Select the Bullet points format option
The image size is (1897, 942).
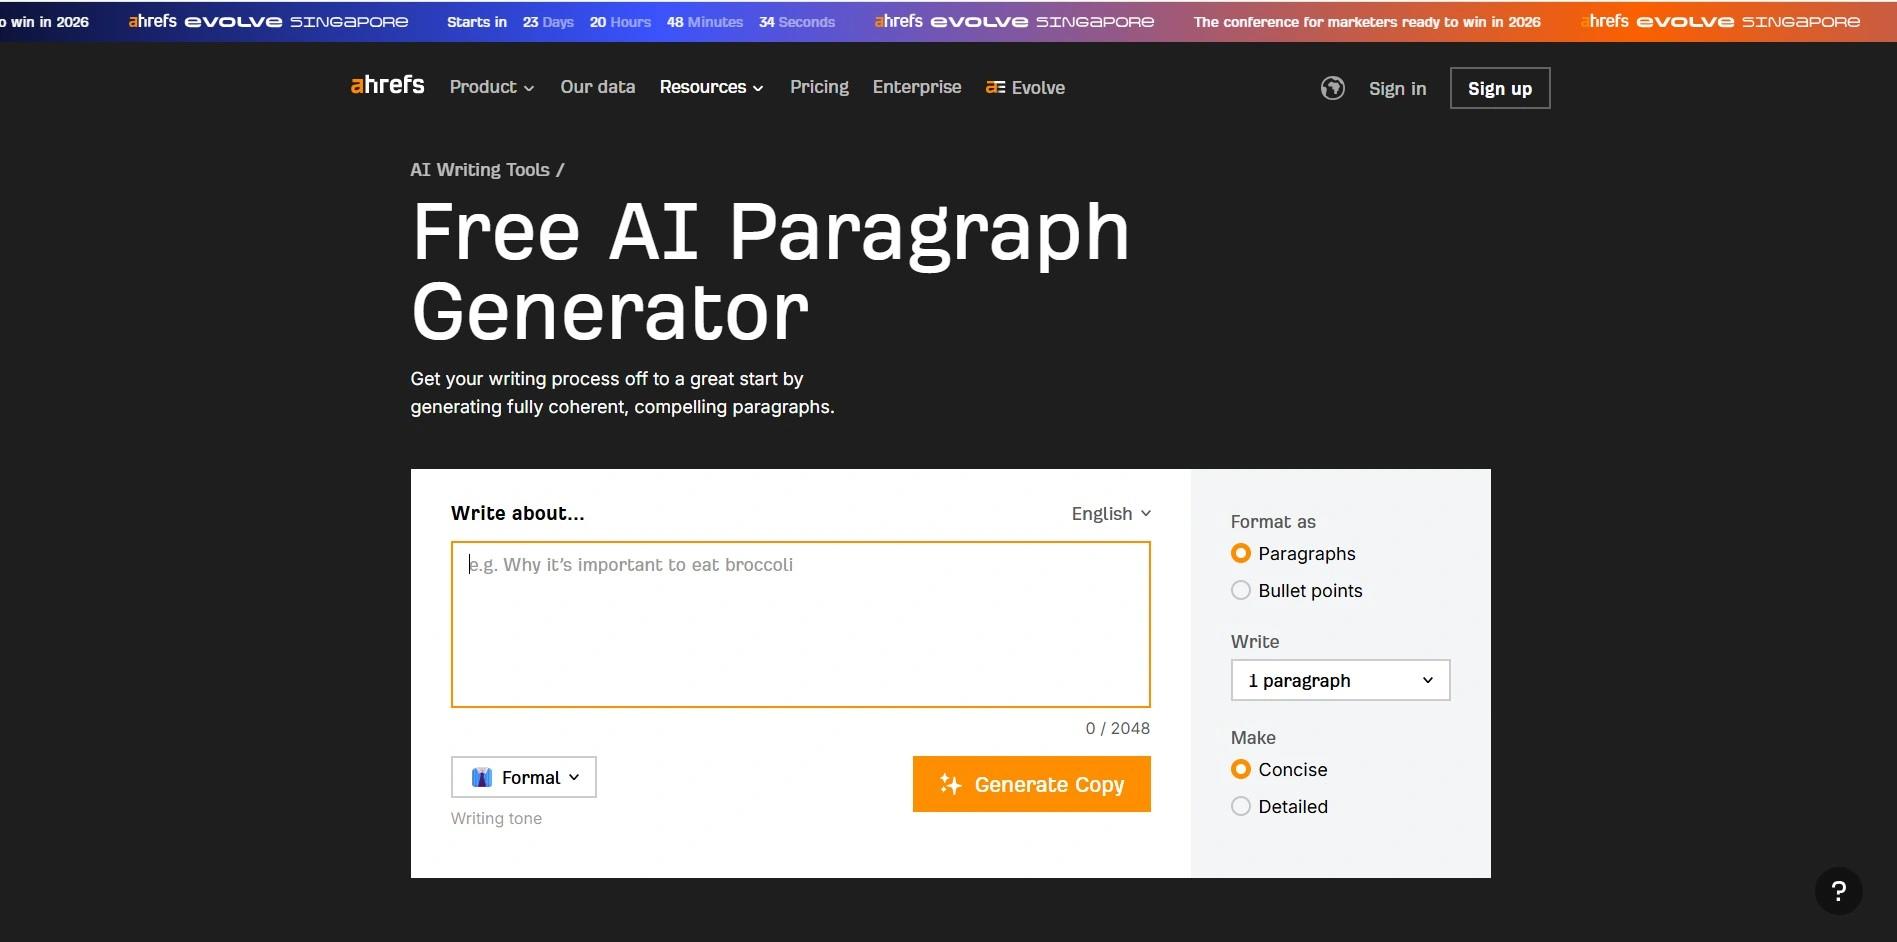point(1241,590)
